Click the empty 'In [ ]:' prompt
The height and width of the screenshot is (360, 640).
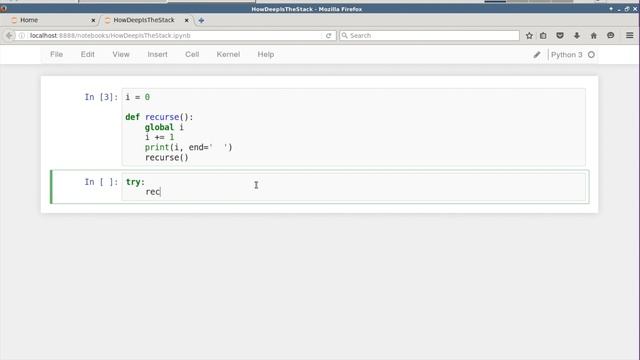(101, 182)
